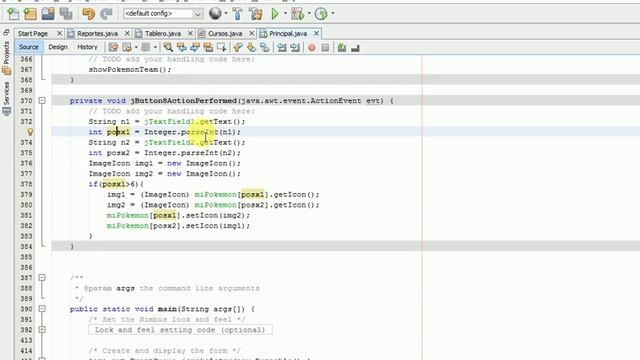Screen dimensions: 640x360
Task: Click the restore window icon above Projects
Action: [6, 33]
